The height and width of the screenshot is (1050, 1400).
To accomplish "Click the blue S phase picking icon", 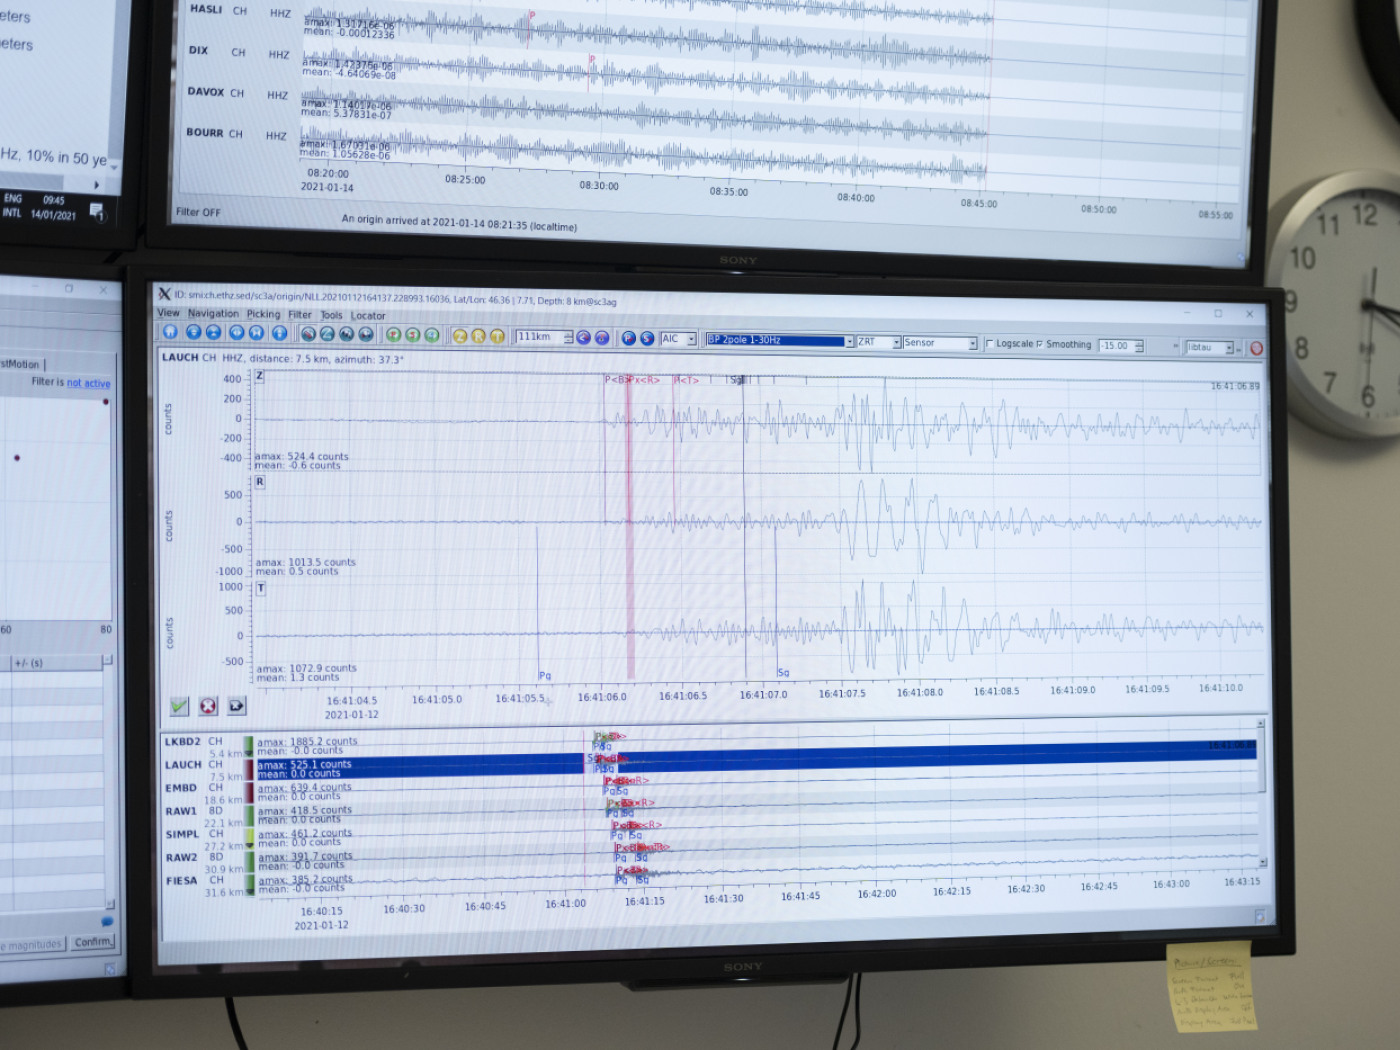I will [647, 338].
